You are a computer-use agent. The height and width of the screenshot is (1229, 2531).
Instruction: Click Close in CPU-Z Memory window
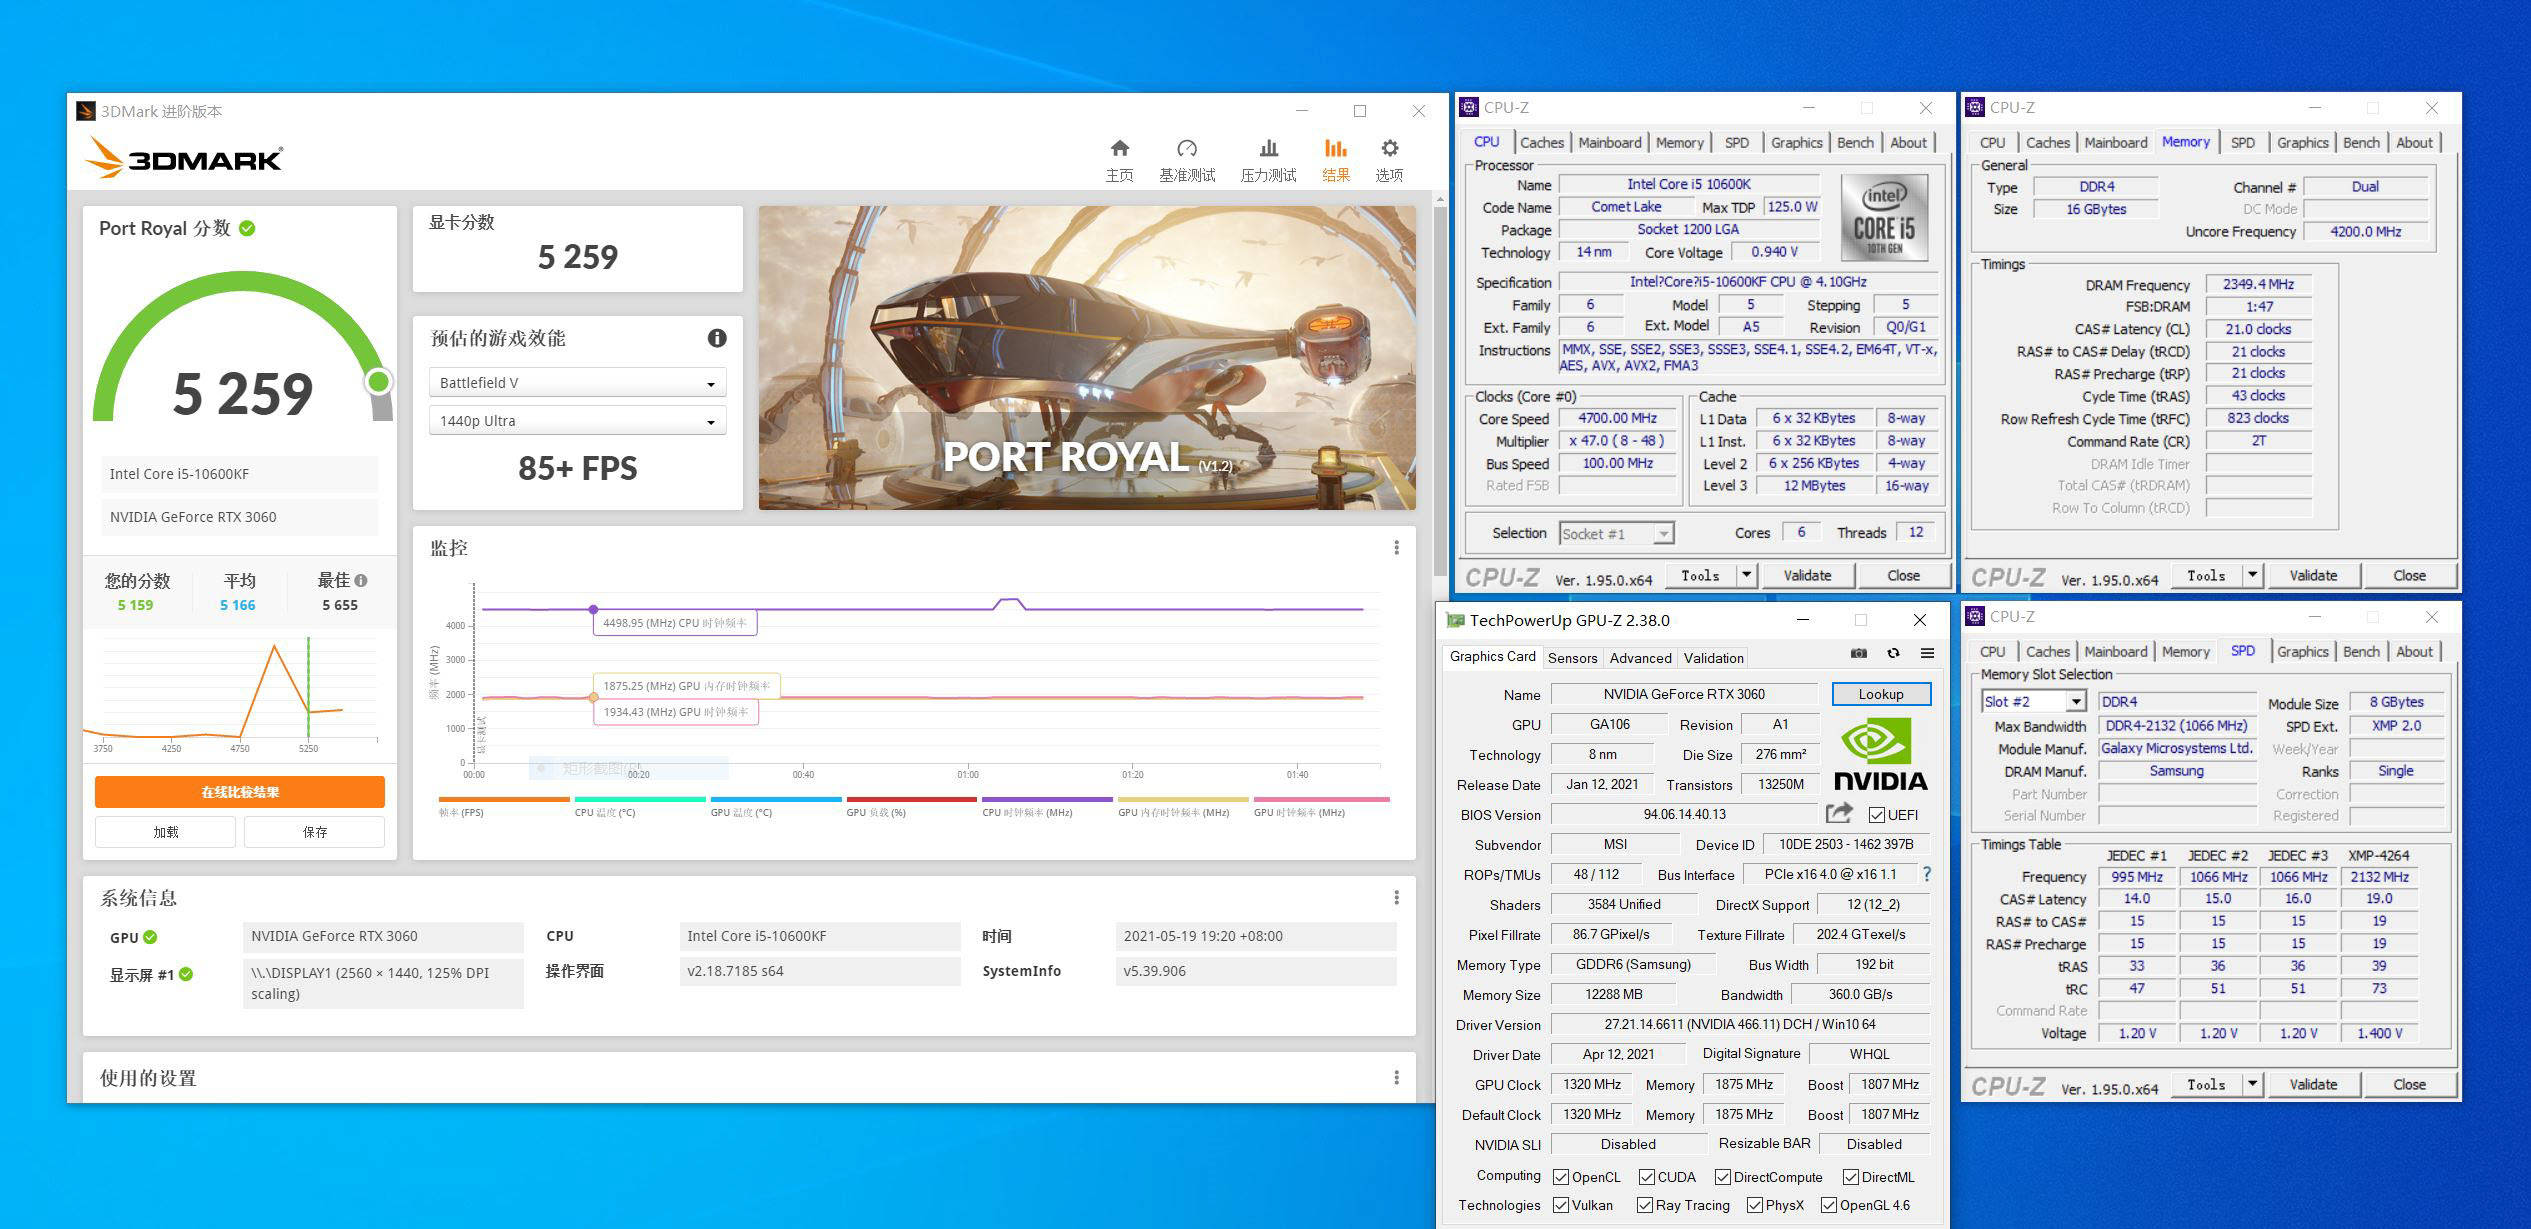point(2409,575)
